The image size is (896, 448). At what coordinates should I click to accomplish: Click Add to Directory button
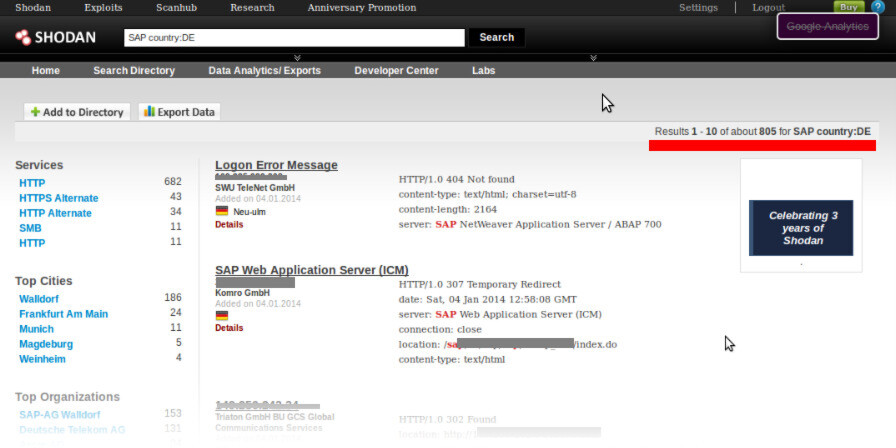[x=77, y=112]
